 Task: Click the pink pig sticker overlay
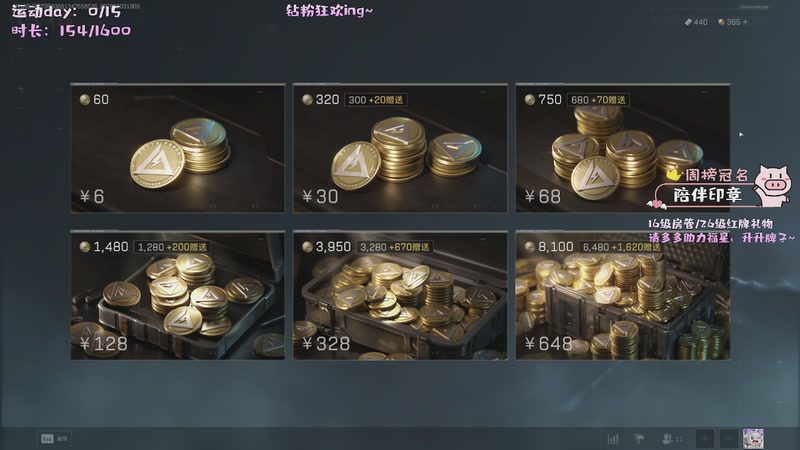click(772, 185)
